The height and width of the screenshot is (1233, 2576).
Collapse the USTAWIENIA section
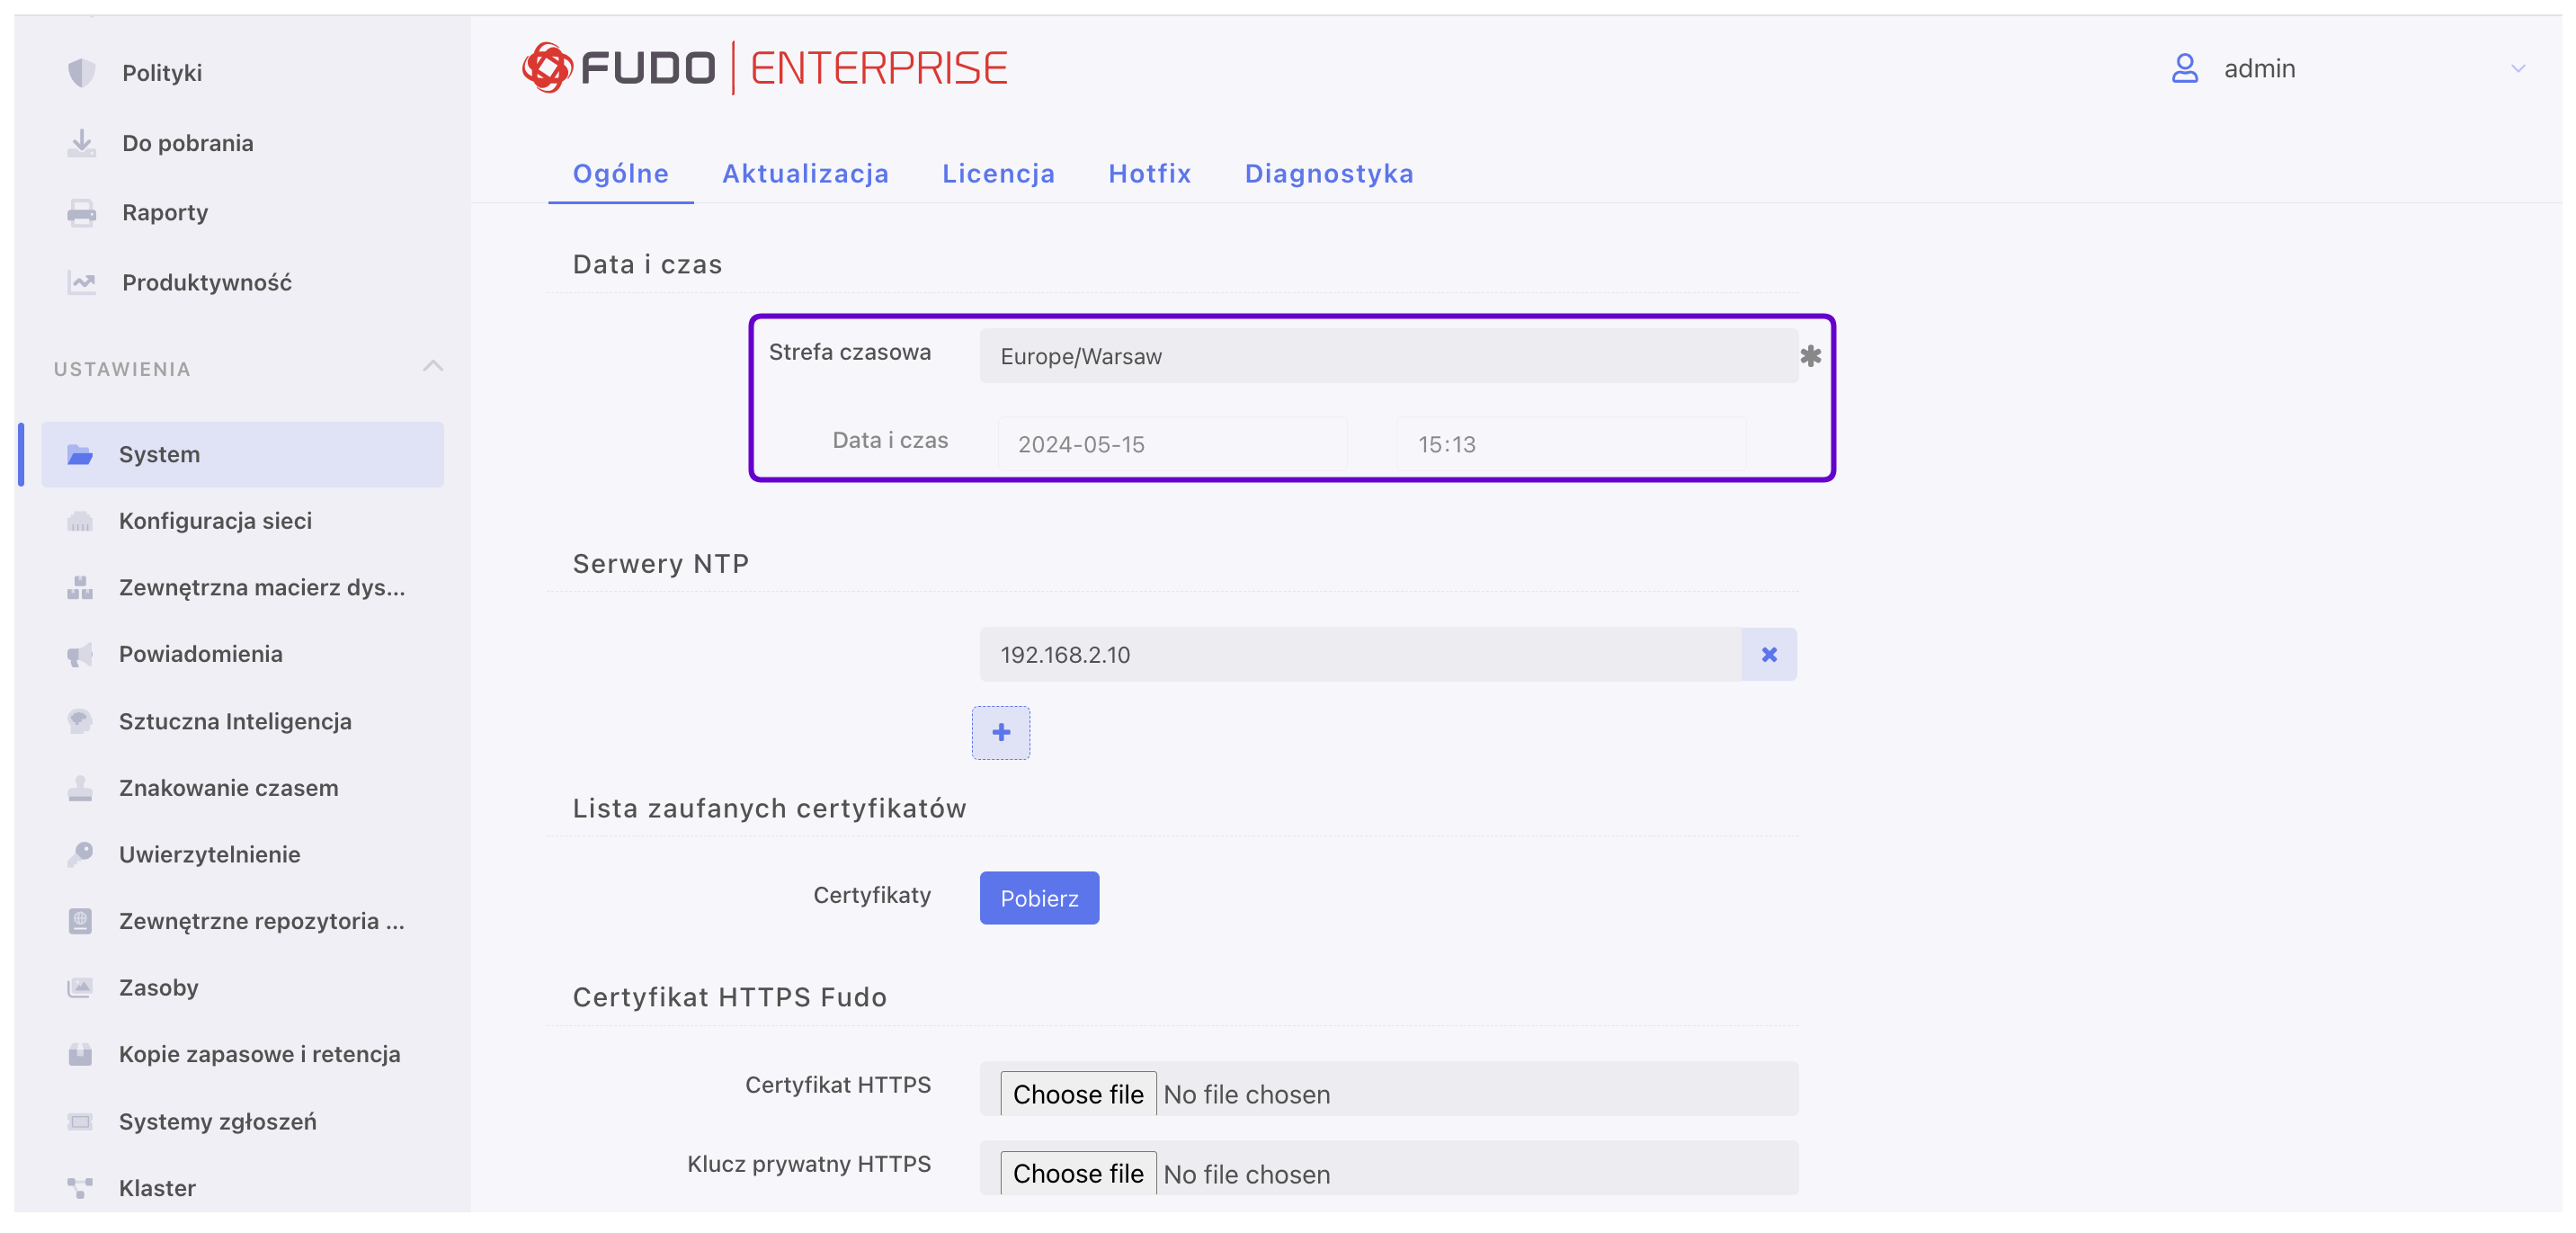point(432,367)
